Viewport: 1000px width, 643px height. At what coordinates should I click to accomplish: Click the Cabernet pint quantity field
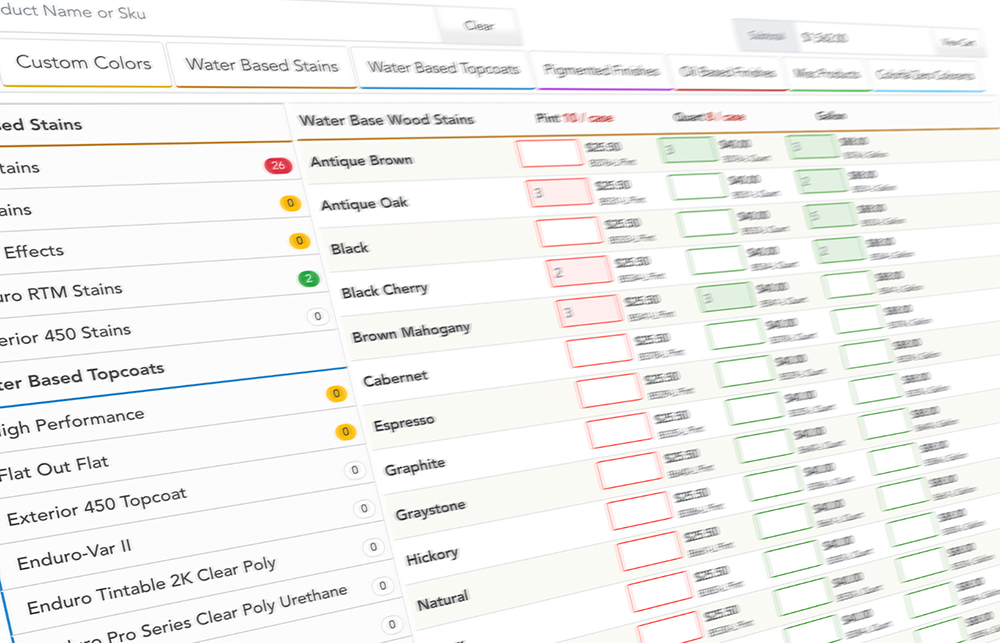(599, 351)
